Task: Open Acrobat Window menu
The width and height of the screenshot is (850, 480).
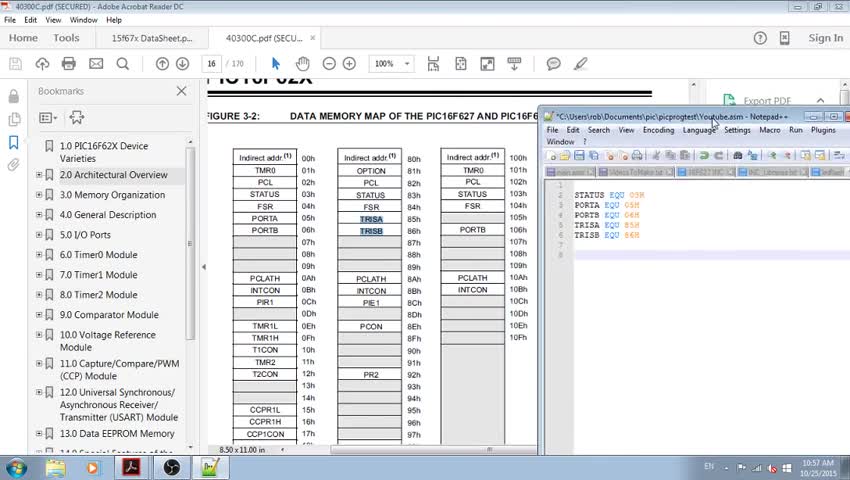Action: pyautogui.click(x=83, y=20)
